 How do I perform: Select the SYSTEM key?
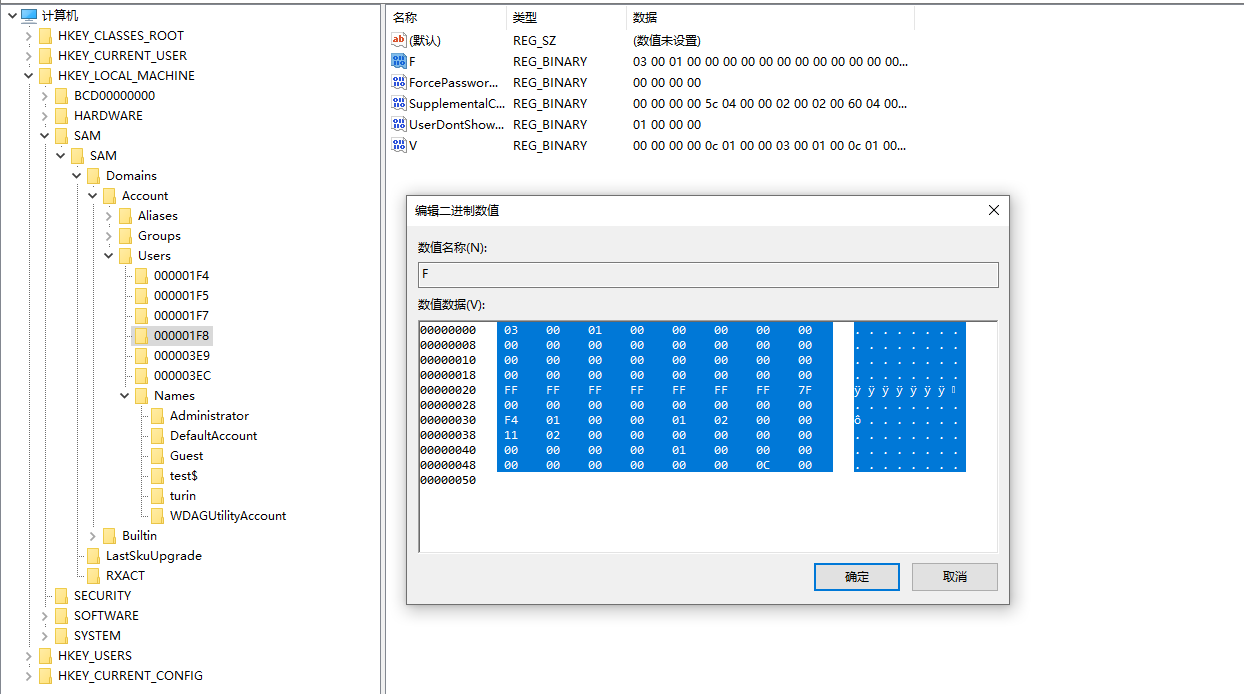point(97,635)
